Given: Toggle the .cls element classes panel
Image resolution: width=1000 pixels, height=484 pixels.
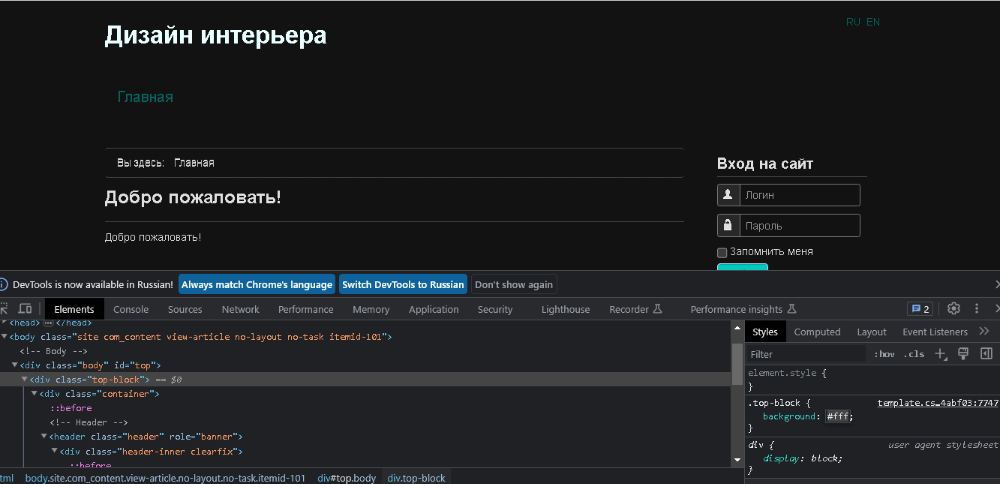Looking at the screenshot, I should tap(914, 354).
